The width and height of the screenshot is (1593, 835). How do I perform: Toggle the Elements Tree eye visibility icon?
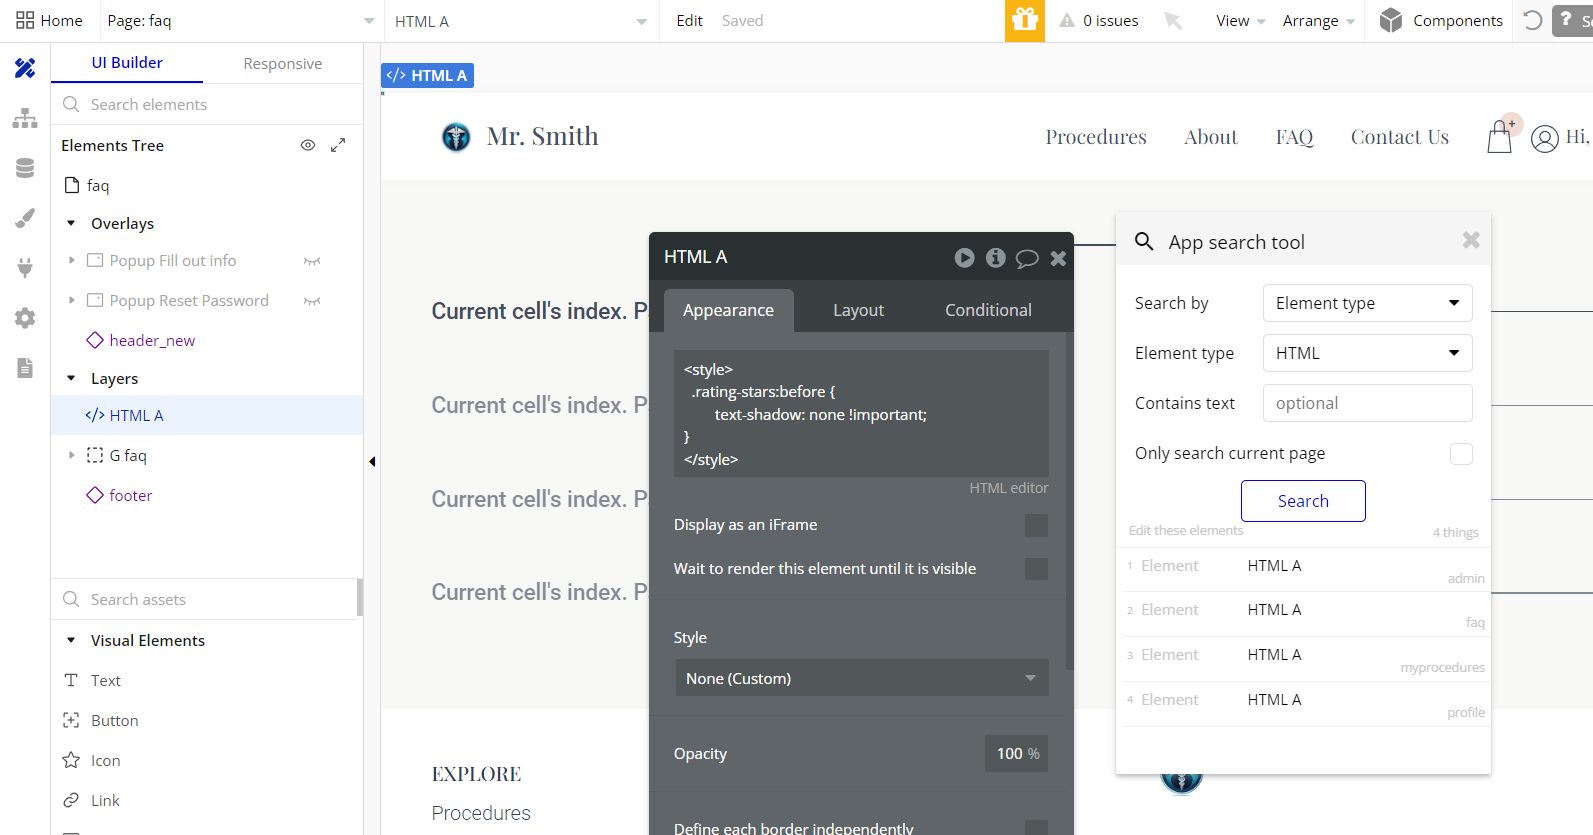pyautogui.click(x=308, y=145)
